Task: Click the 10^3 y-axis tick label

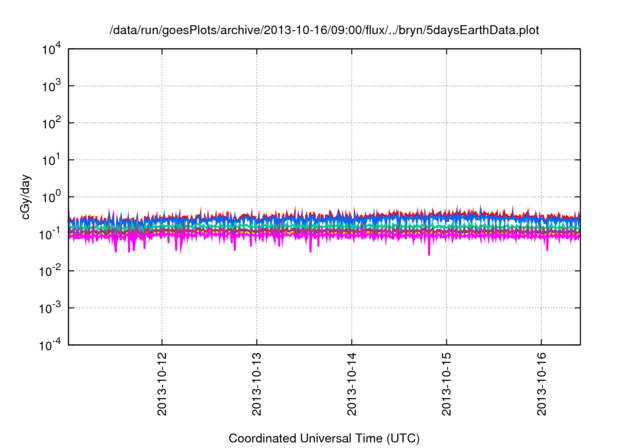Action: tap(52, 86)
